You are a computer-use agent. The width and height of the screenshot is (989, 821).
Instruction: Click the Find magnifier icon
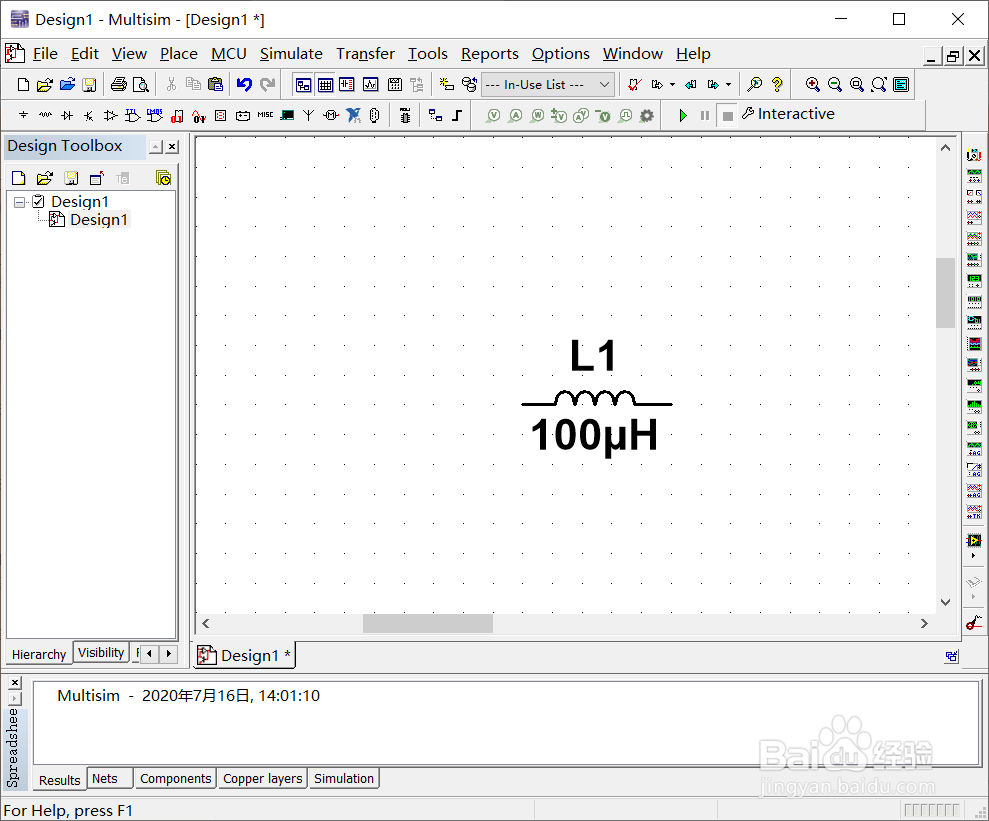pos(754,84)
